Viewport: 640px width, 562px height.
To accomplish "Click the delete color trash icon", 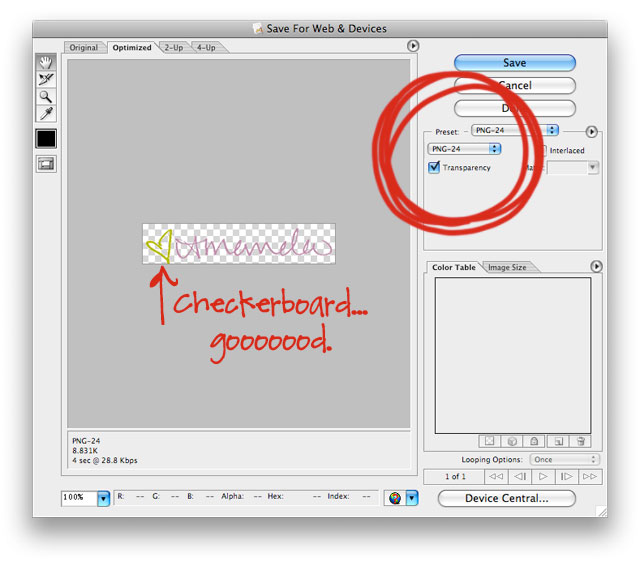I will 580,441.
